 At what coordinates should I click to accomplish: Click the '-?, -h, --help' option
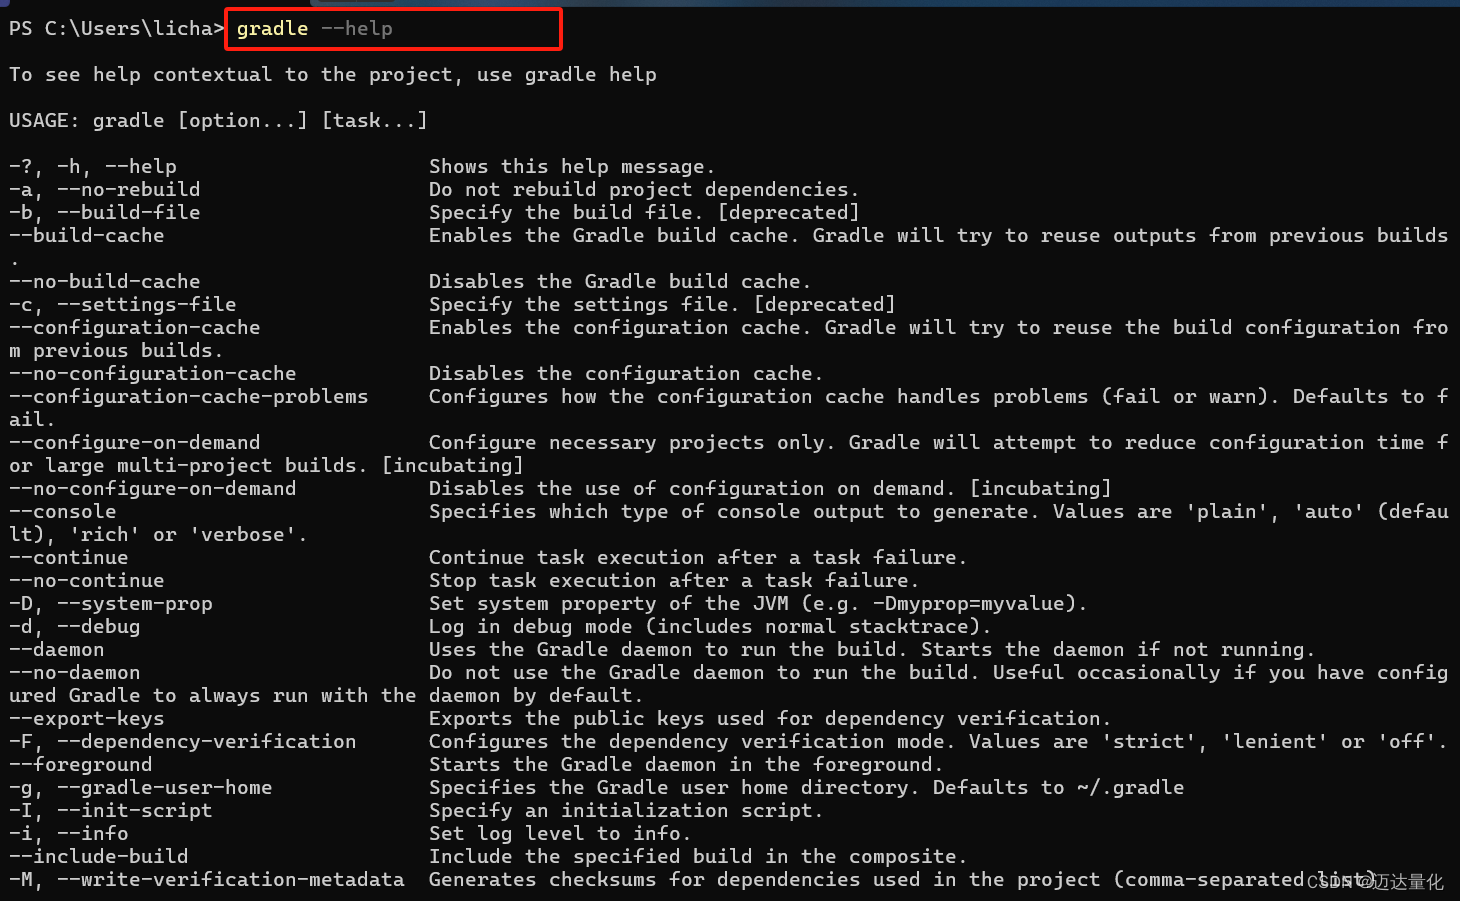(93, 167)
